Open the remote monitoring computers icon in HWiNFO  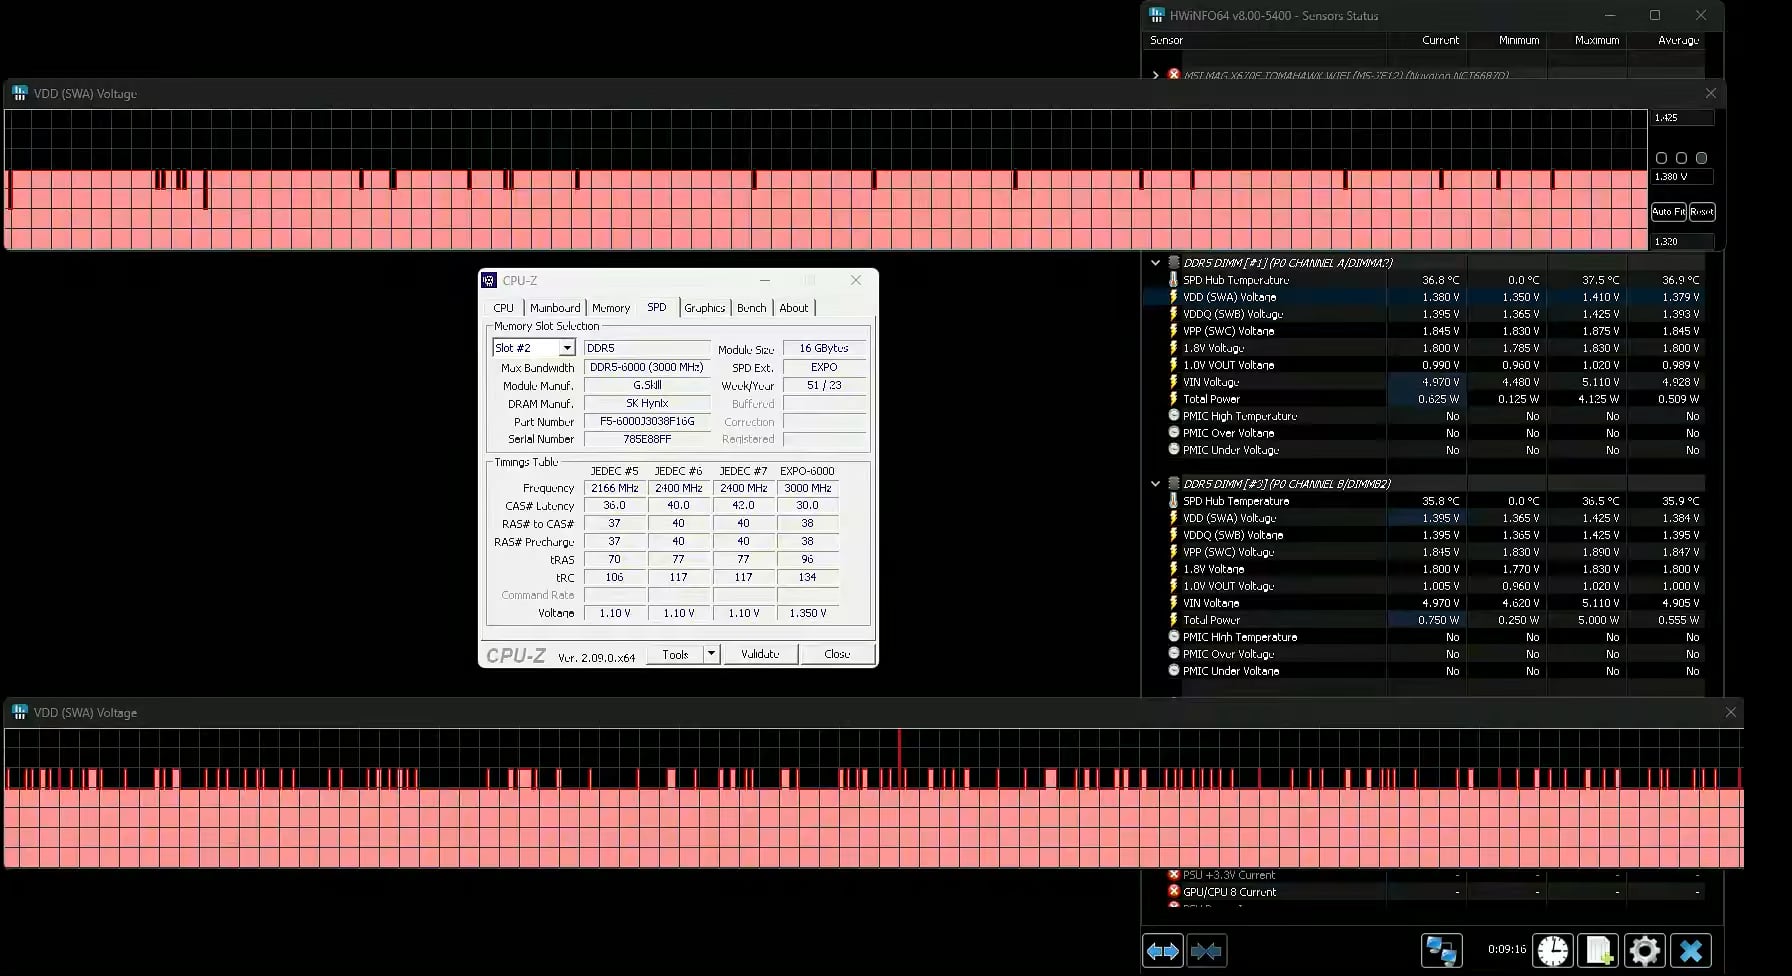(1441, 950)
